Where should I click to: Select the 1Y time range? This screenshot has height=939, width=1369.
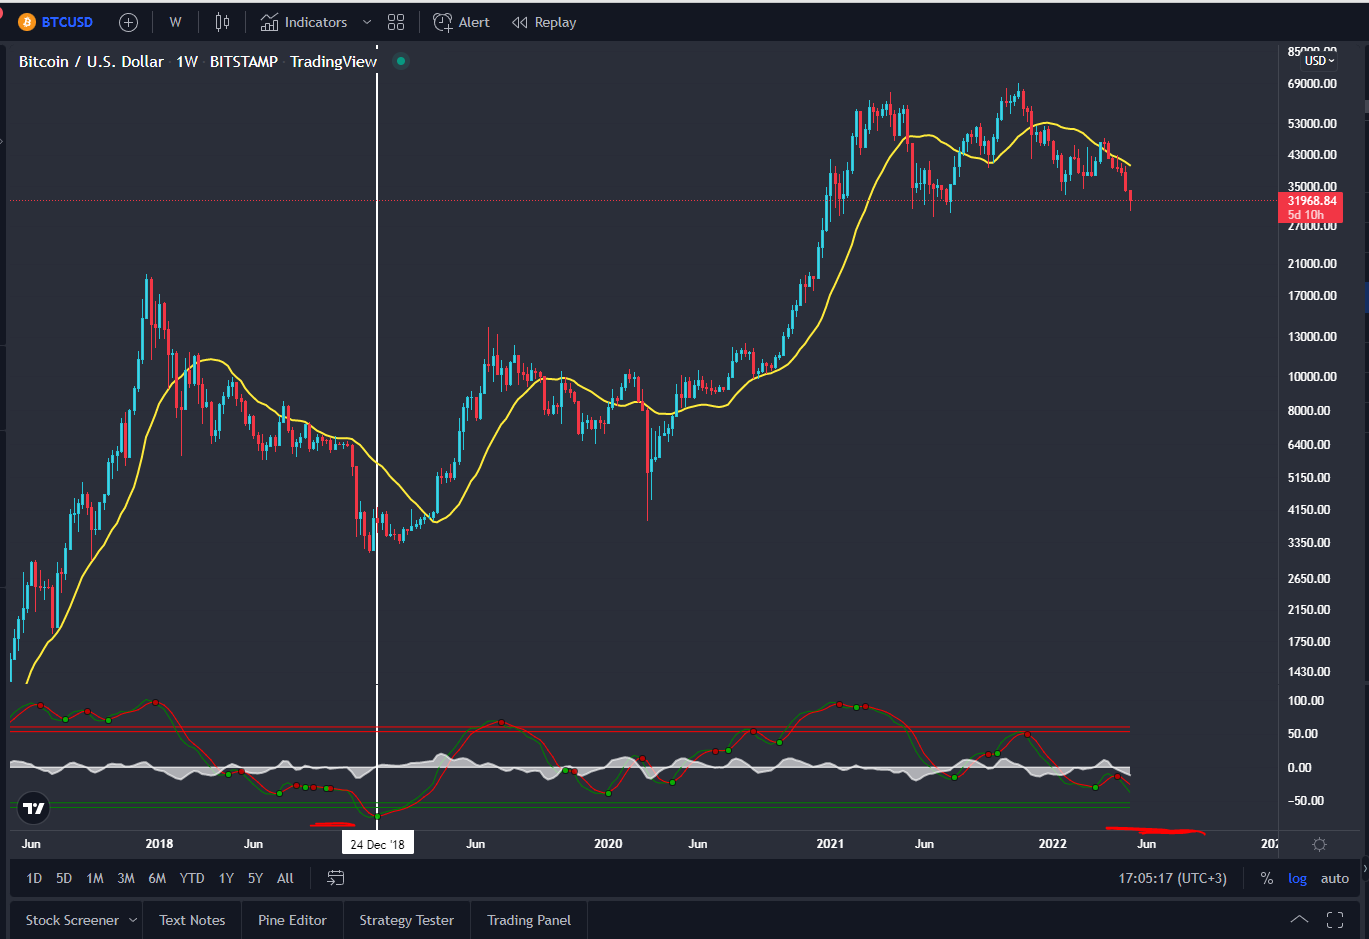[227, 878]
